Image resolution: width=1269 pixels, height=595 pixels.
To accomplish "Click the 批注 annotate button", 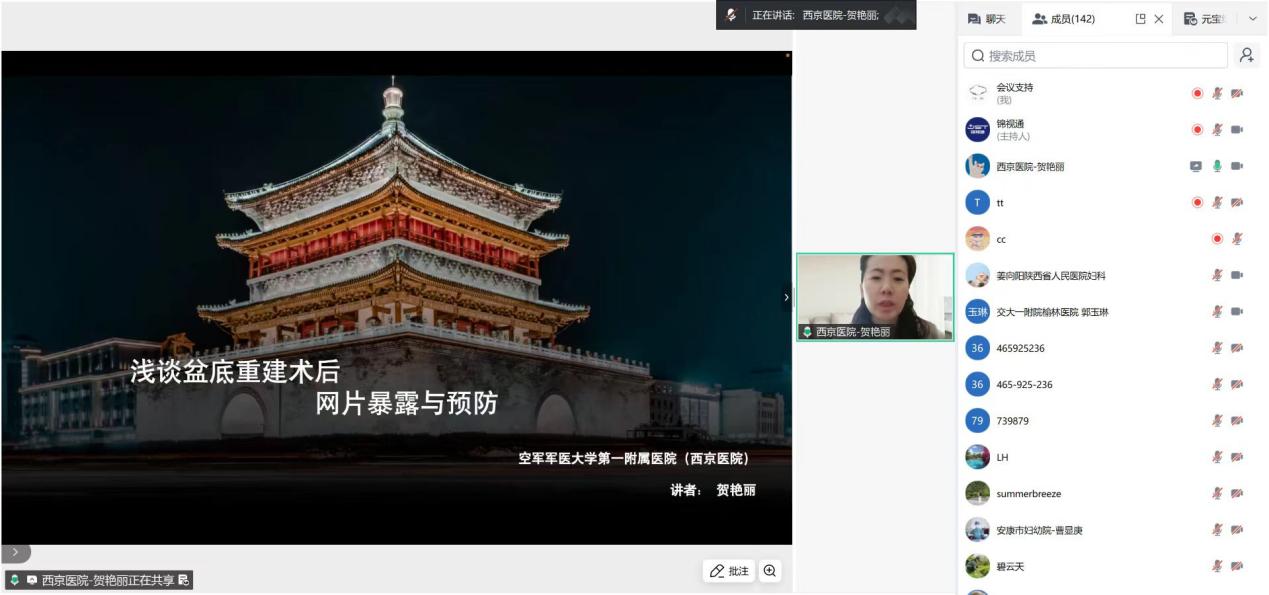I will tap(729, 571).
